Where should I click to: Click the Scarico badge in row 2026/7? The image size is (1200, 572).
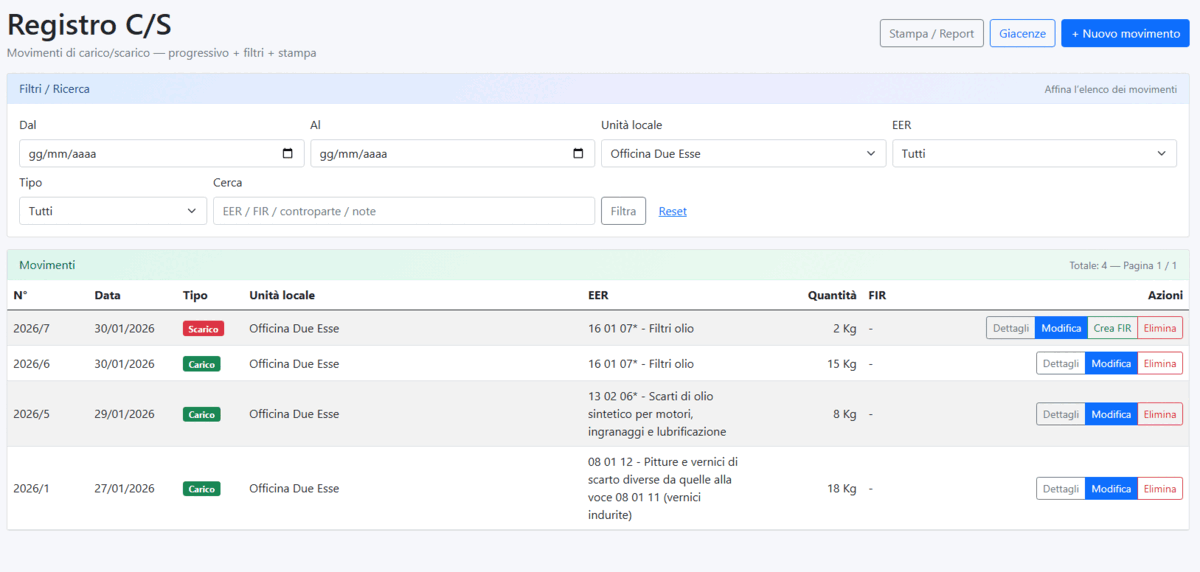[x=203, y=329]
